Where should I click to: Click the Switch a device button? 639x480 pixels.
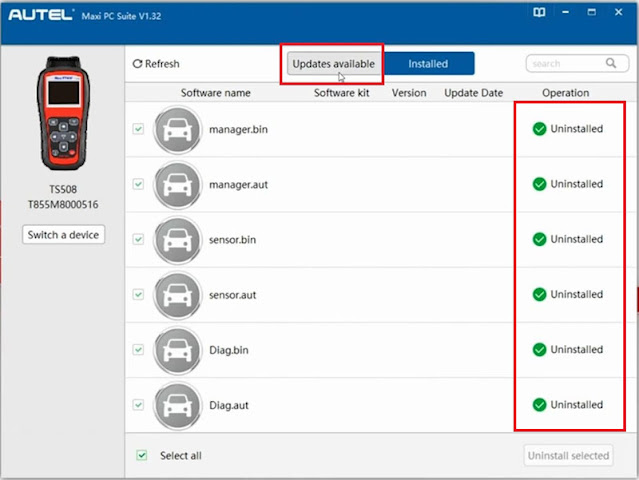point(64,235)
